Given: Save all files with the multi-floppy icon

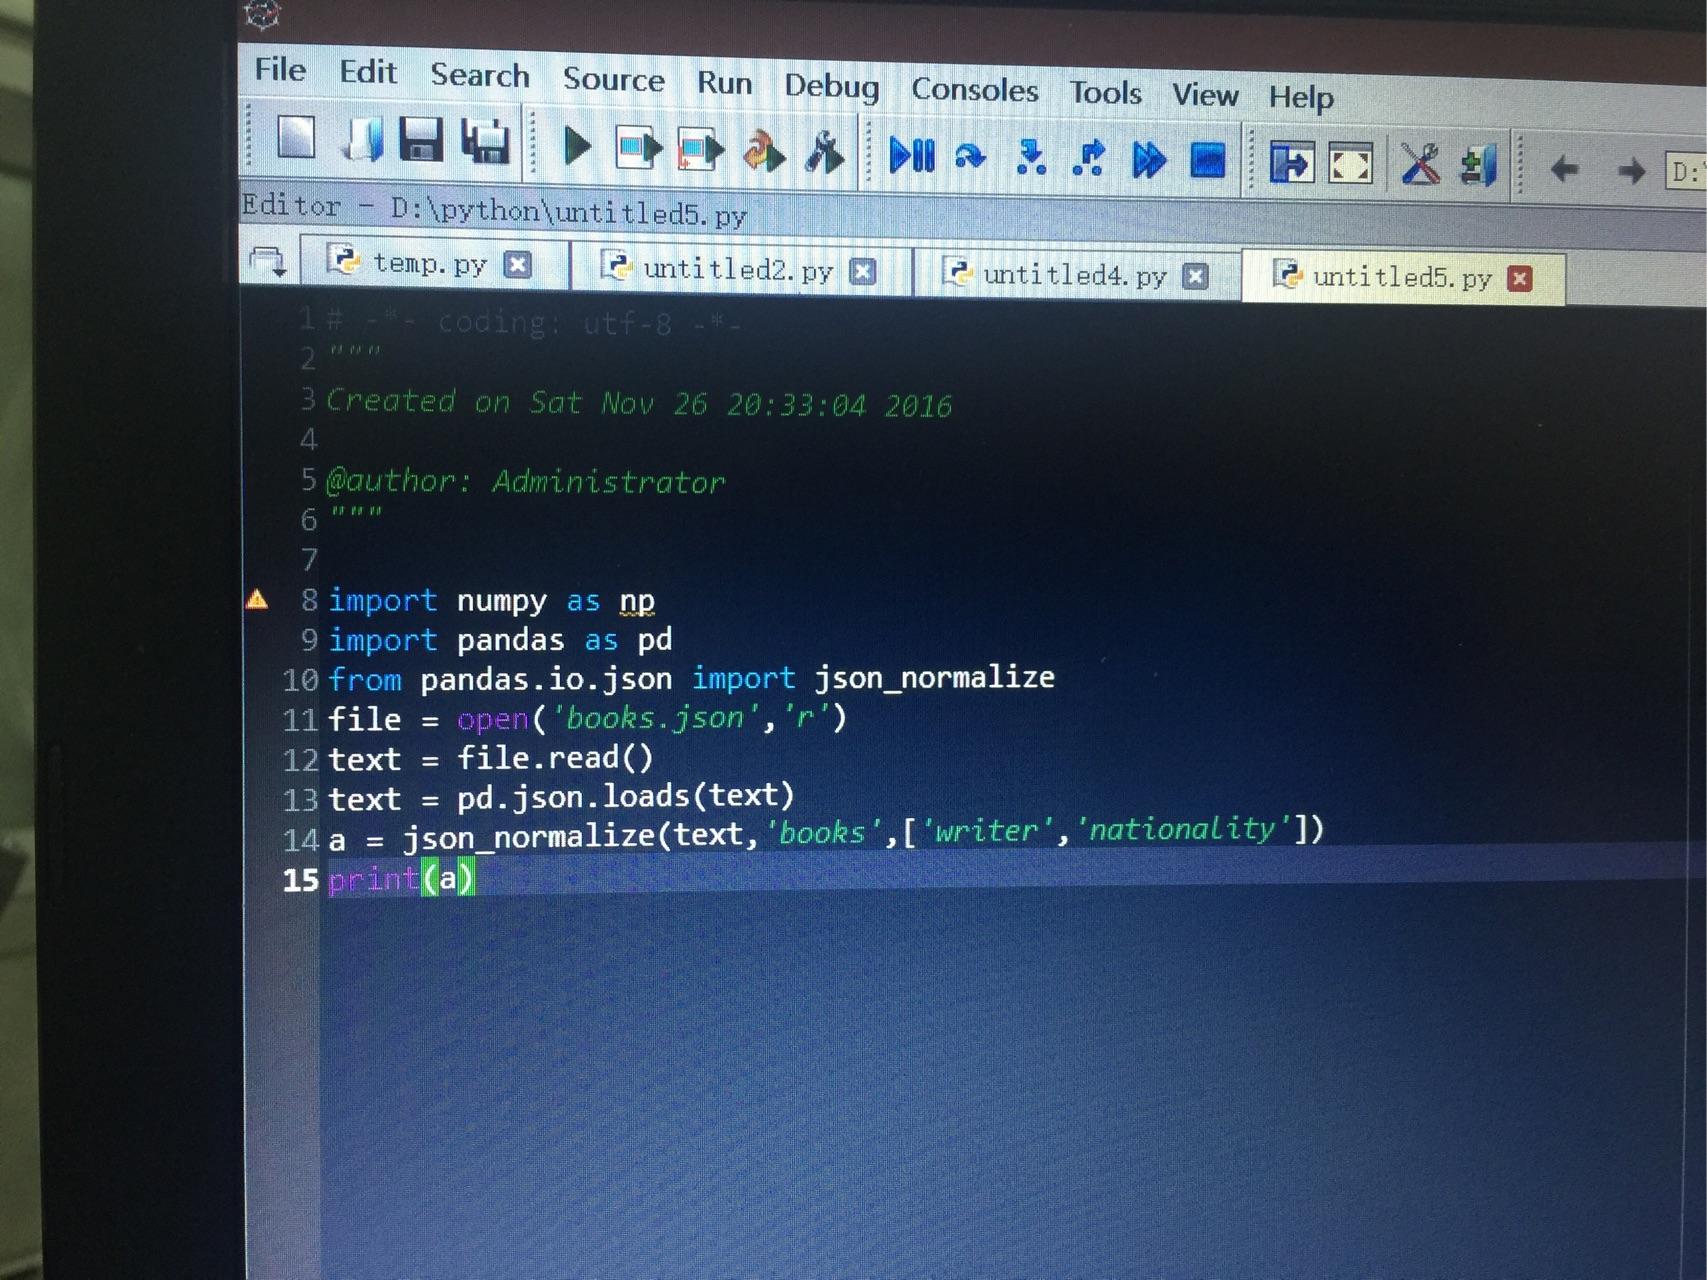Looking at the screenshot, I should [x=486, y=142].
